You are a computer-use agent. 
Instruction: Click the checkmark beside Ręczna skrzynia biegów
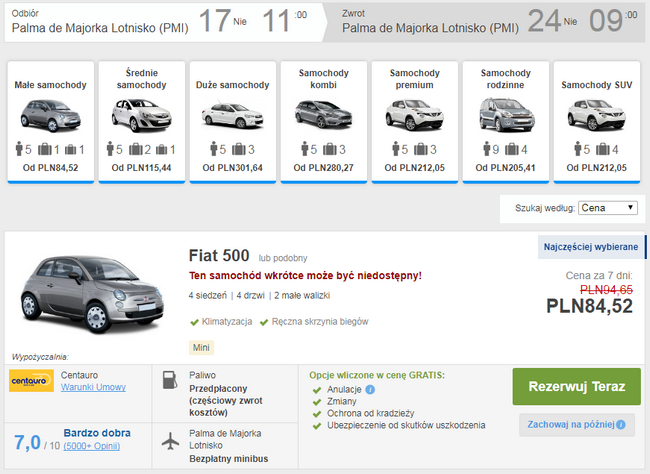(264, 322)
